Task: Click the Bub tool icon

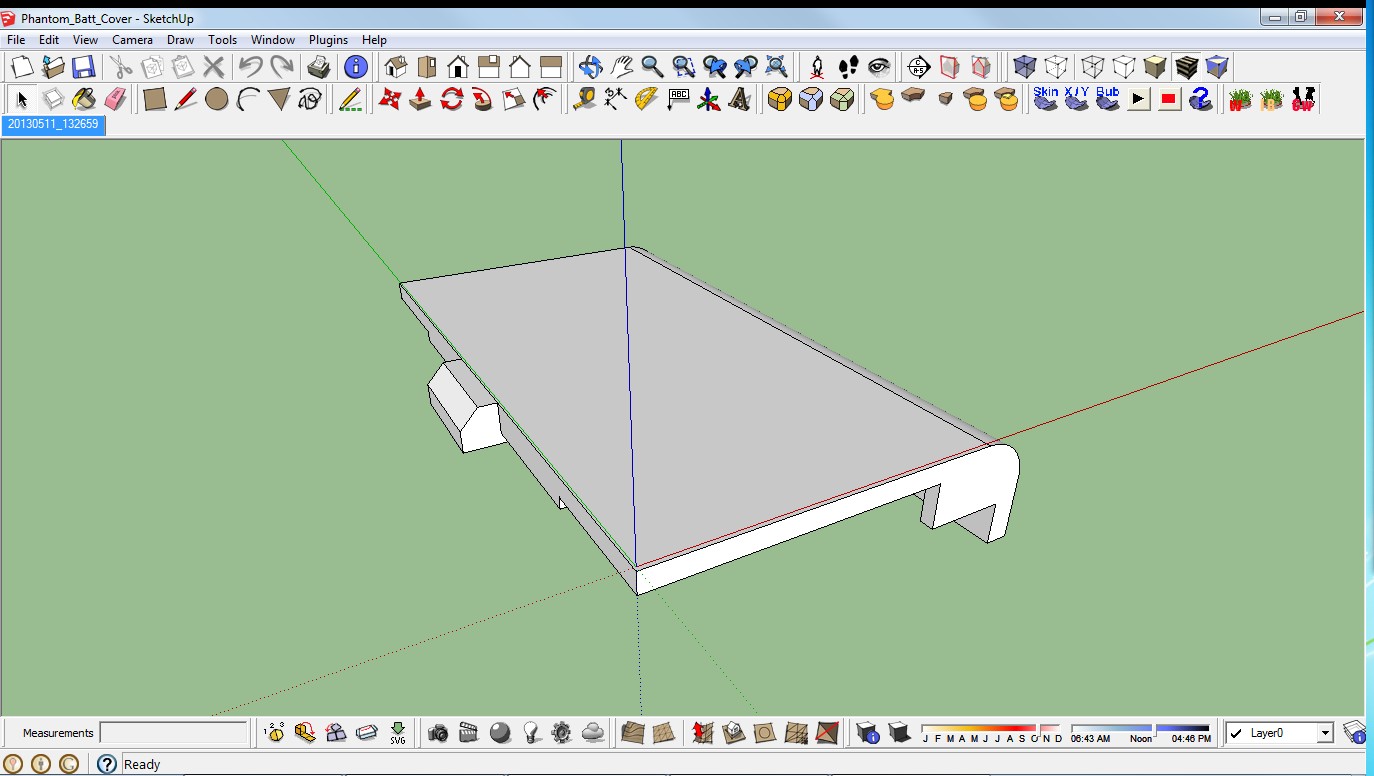Action: [x=1108, y=99]
